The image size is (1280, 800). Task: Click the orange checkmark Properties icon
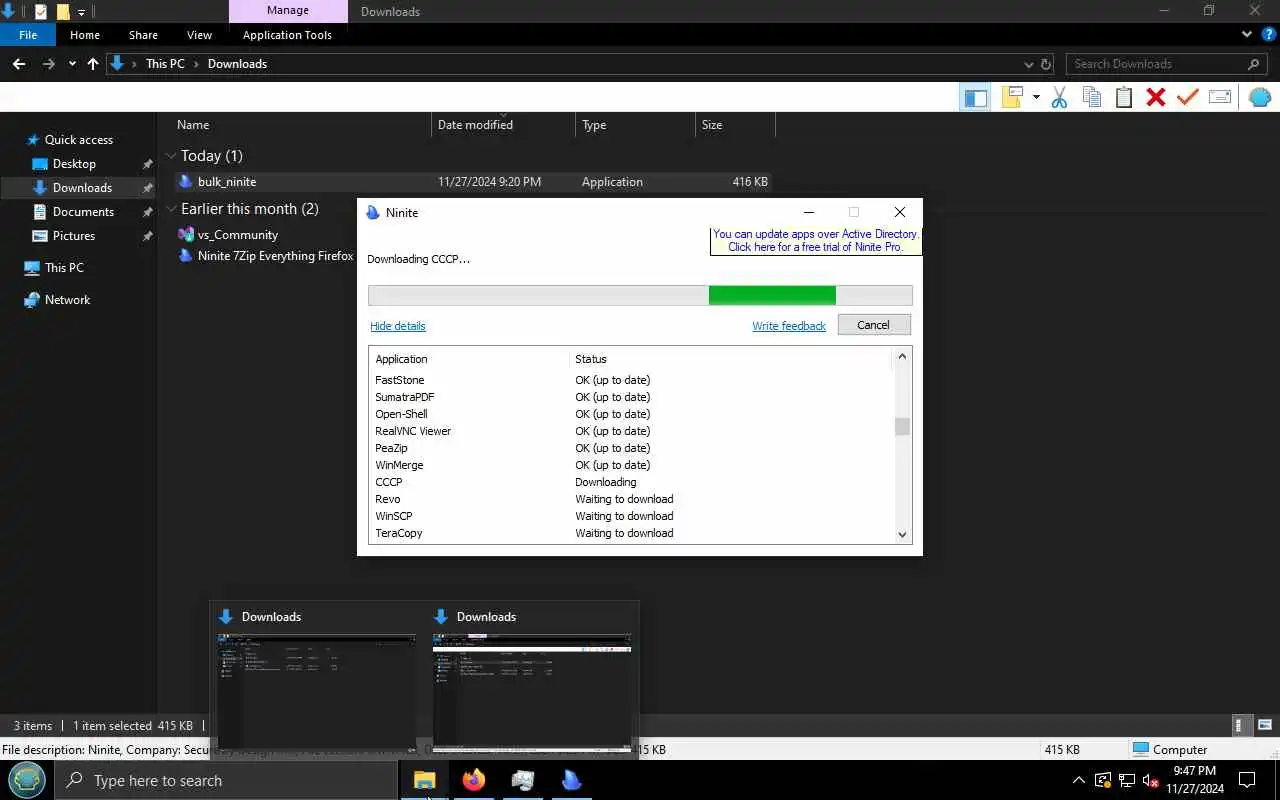coord(1188,97)
